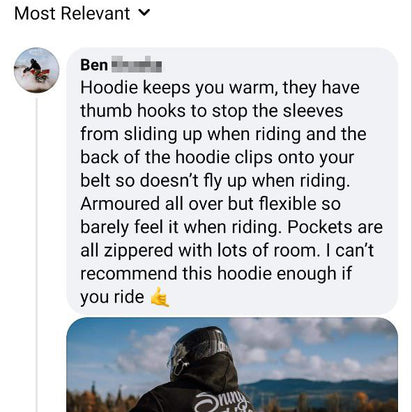Click the text 'you ride' before the emoji
The image size is (412, 412).
point(112,297)
